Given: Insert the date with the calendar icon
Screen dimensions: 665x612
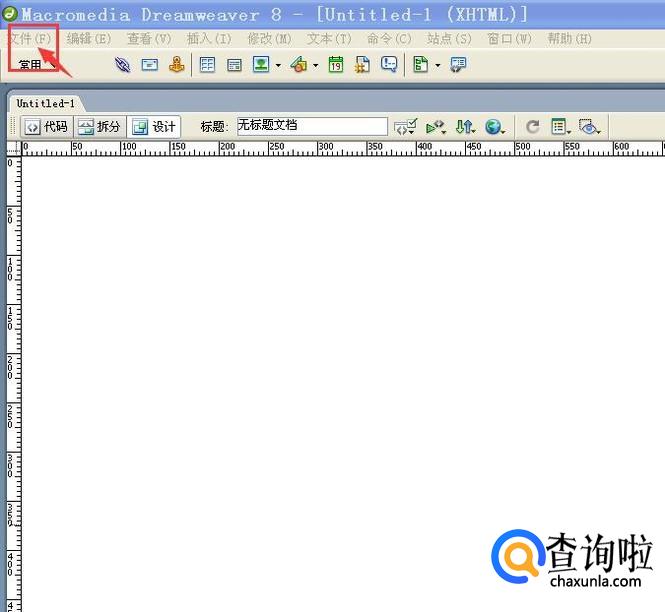Looking at the screenshot, I should click(336, 64).
